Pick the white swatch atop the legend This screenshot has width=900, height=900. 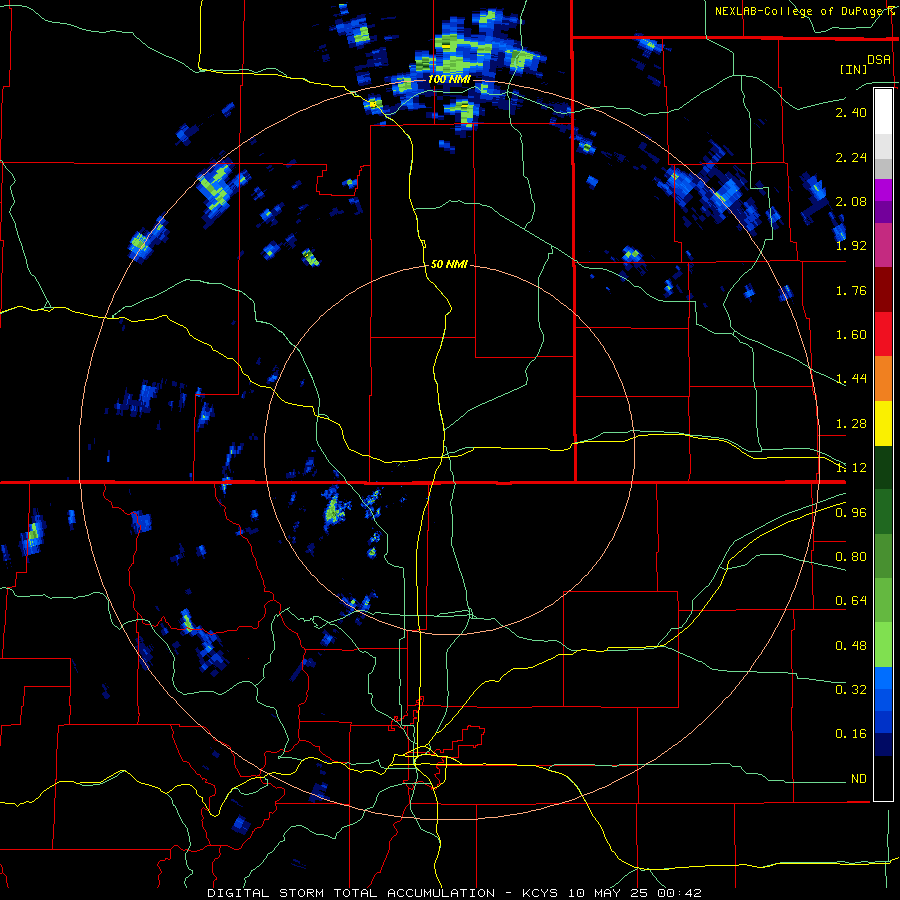tap(883, 111)
